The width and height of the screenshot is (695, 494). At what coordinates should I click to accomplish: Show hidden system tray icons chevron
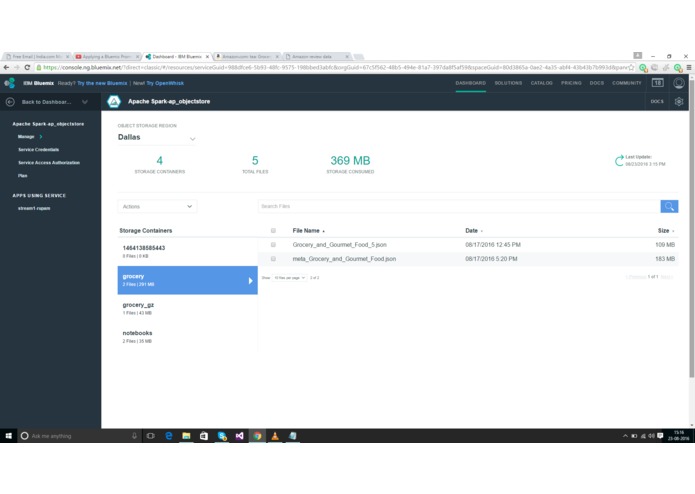pos(625,436)
